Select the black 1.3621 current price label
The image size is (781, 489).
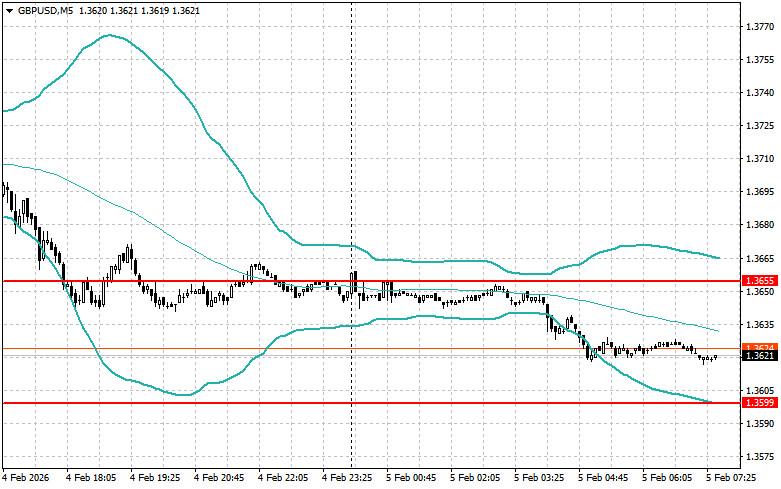tap(761, 356)
